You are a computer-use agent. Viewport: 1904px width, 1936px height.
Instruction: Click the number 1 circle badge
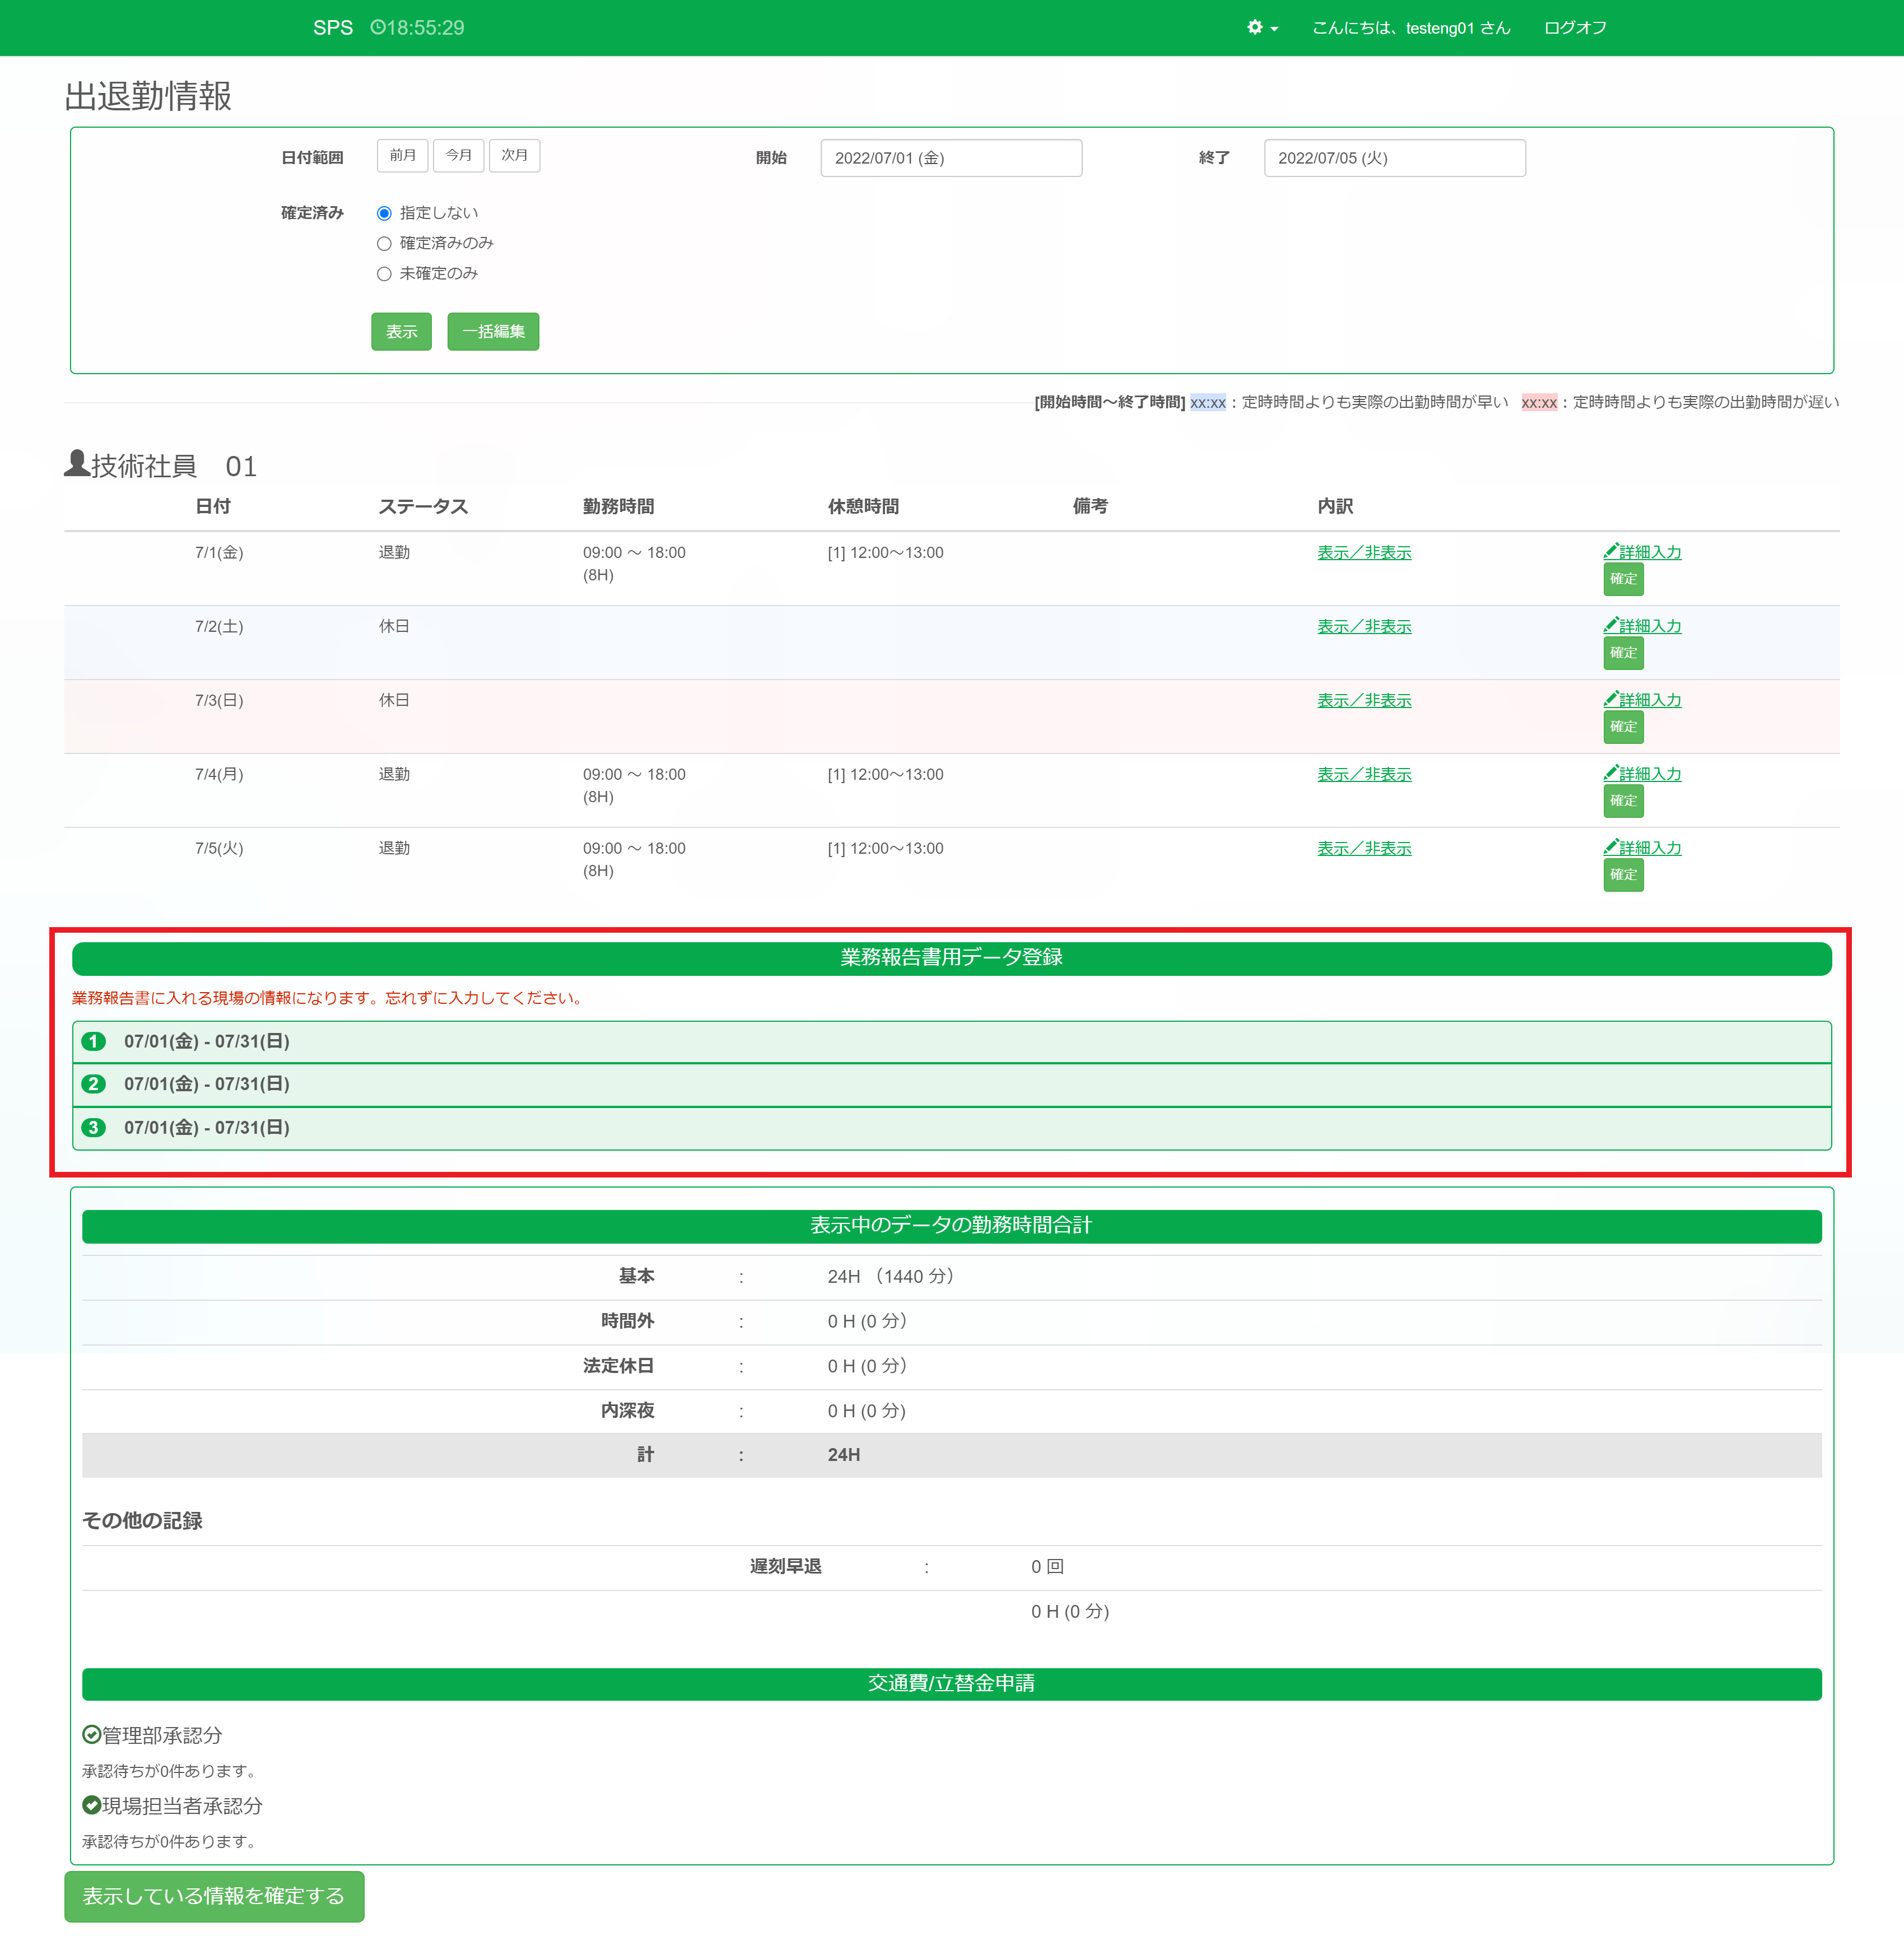94,1041
